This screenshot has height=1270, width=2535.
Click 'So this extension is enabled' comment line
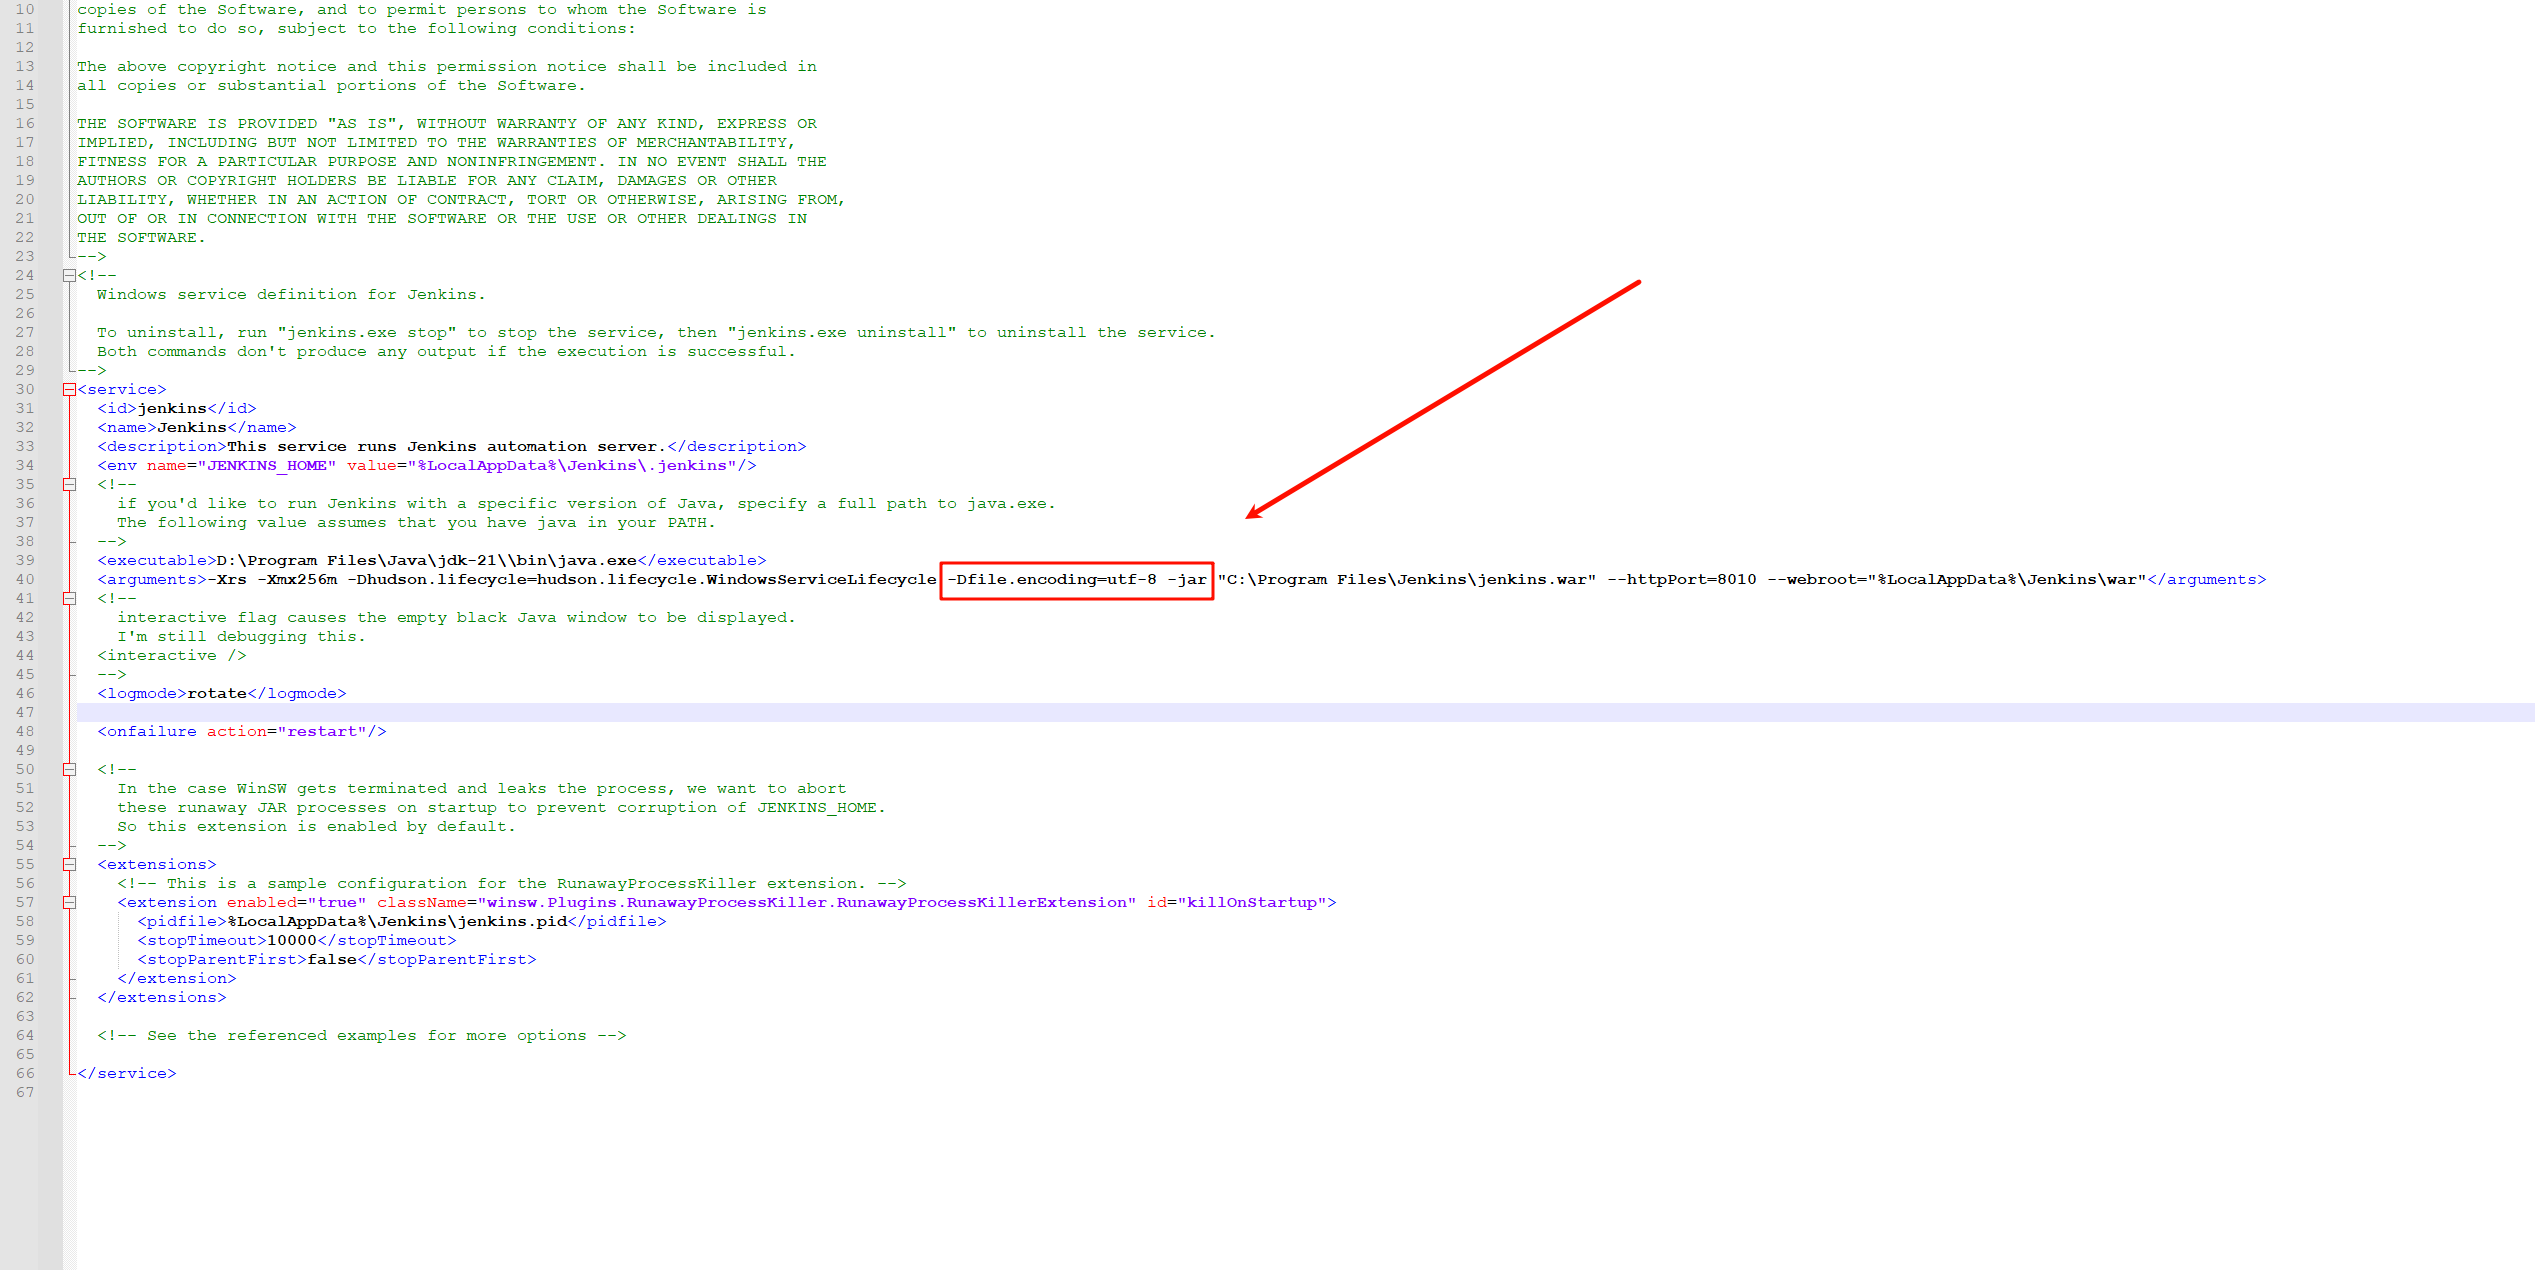[x=316, y=827]
